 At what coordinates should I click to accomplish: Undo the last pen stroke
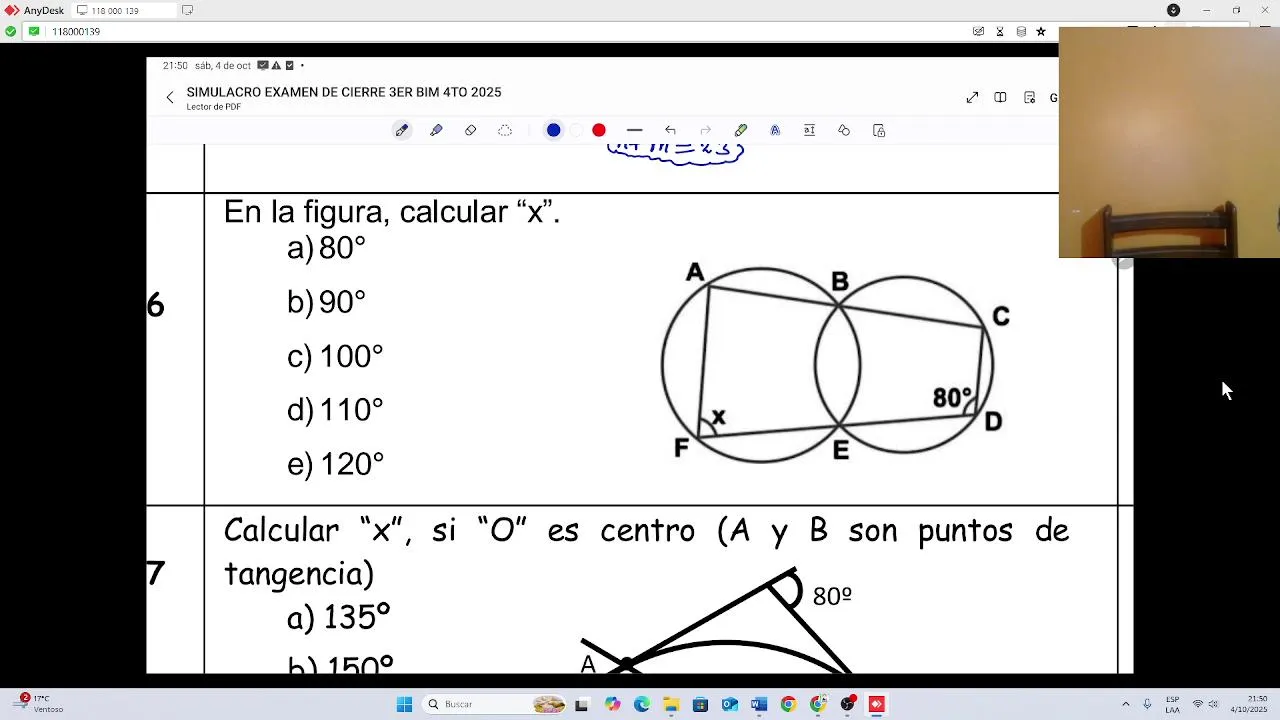coord(670,130)
